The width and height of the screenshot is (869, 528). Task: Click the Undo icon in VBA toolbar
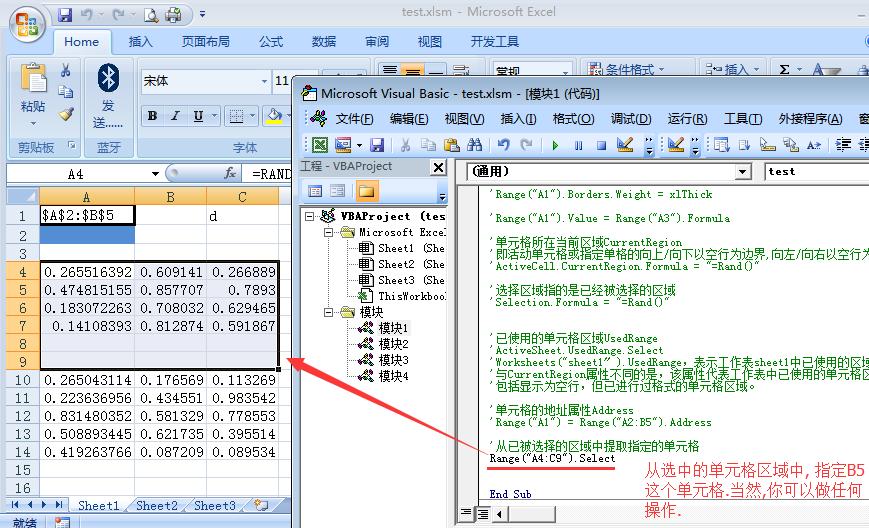(503, 145)
